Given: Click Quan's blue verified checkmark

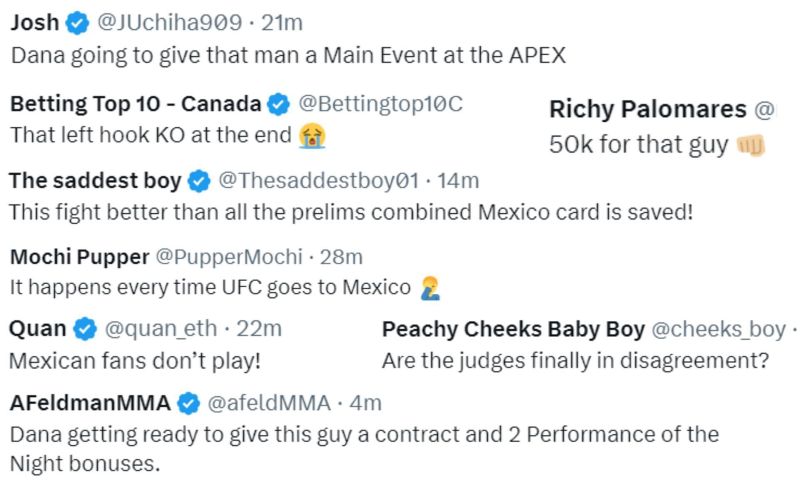Looking at the screenshot, I should (x=85, y=328).
